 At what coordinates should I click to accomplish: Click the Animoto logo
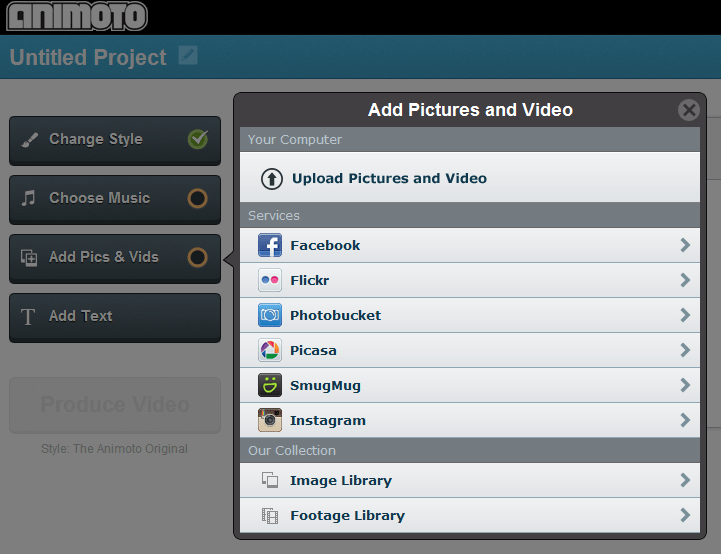[77, 16]
